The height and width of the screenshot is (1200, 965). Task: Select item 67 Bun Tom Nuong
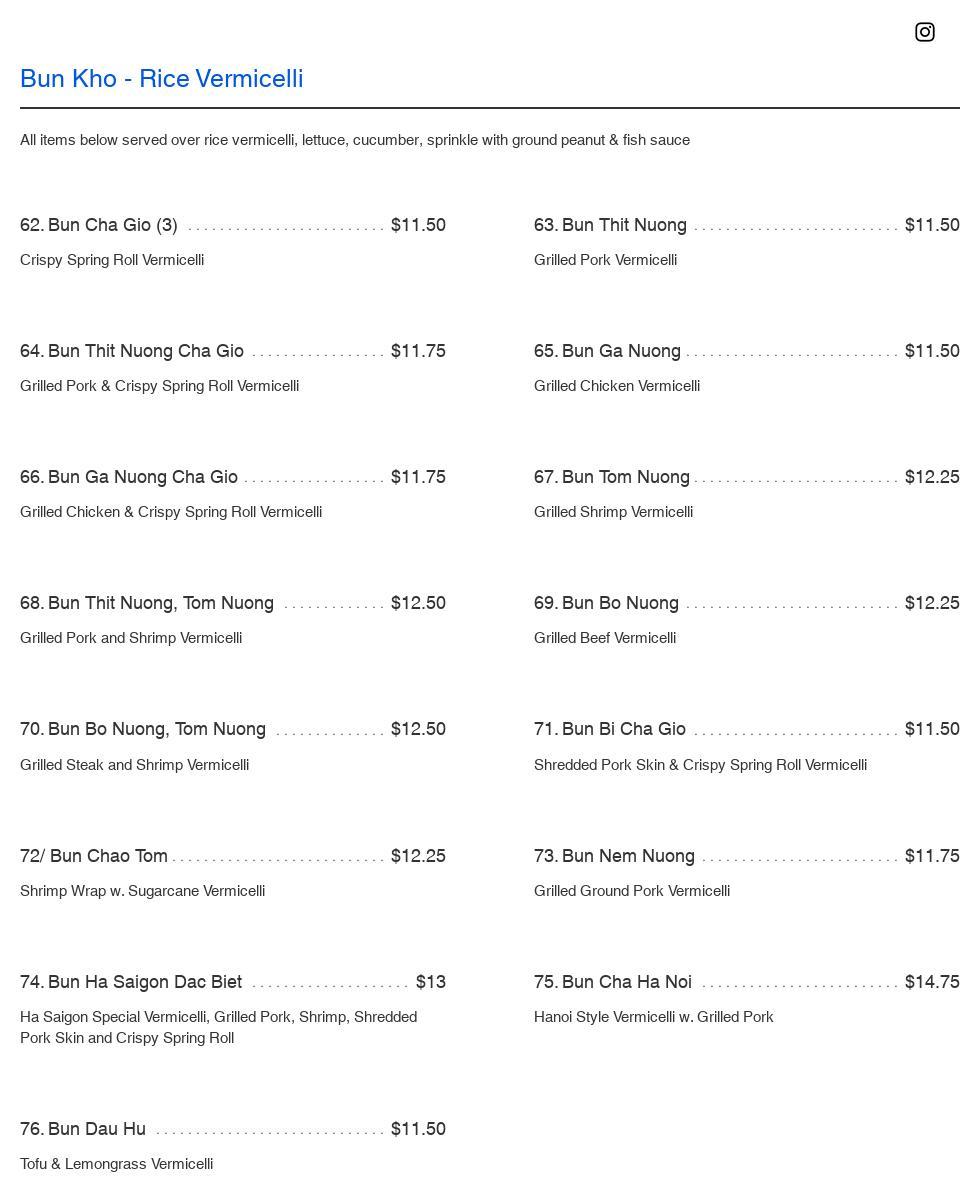click(612, 477)
